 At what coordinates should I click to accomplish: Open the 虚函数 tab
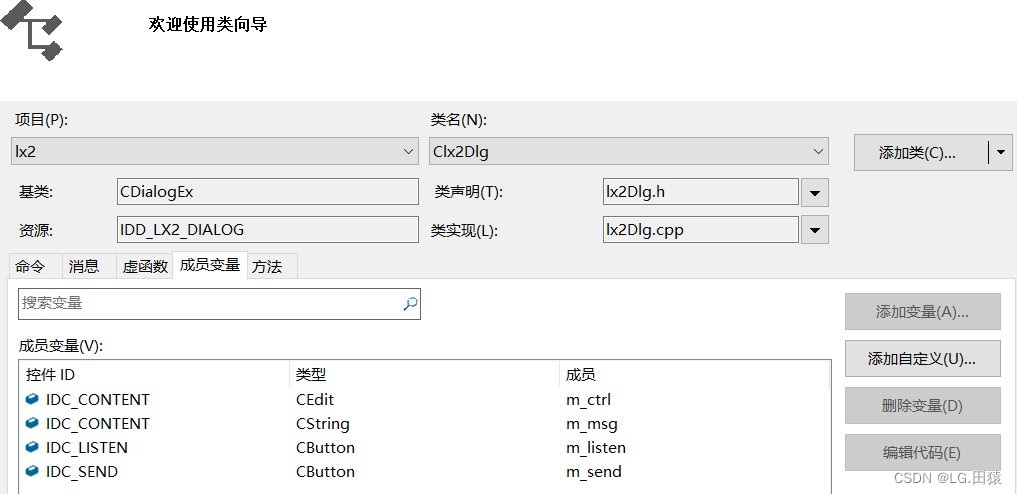[x=145, y=266]
